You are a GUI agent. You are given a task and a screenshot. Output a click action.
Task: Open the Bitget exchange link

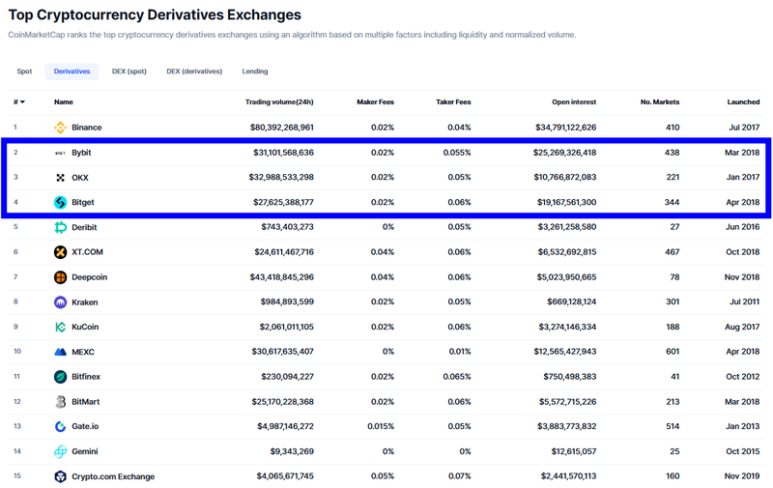pyautogui.click(x=83, y=203)
